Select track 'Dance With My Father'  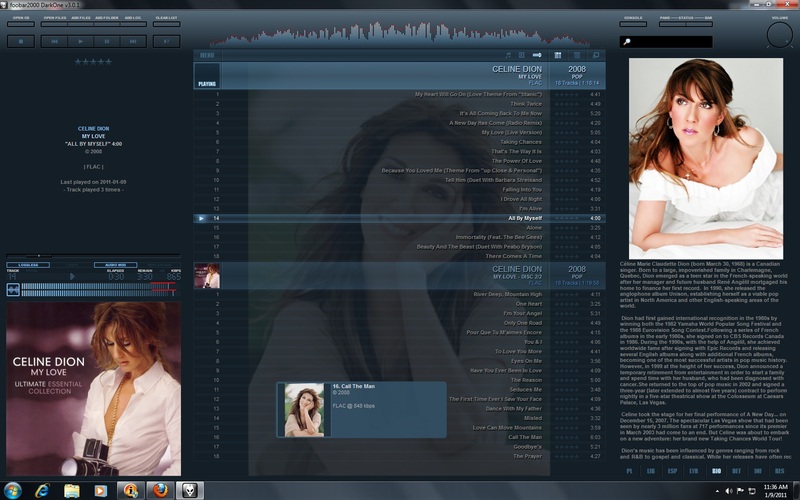tap(399, 408)
